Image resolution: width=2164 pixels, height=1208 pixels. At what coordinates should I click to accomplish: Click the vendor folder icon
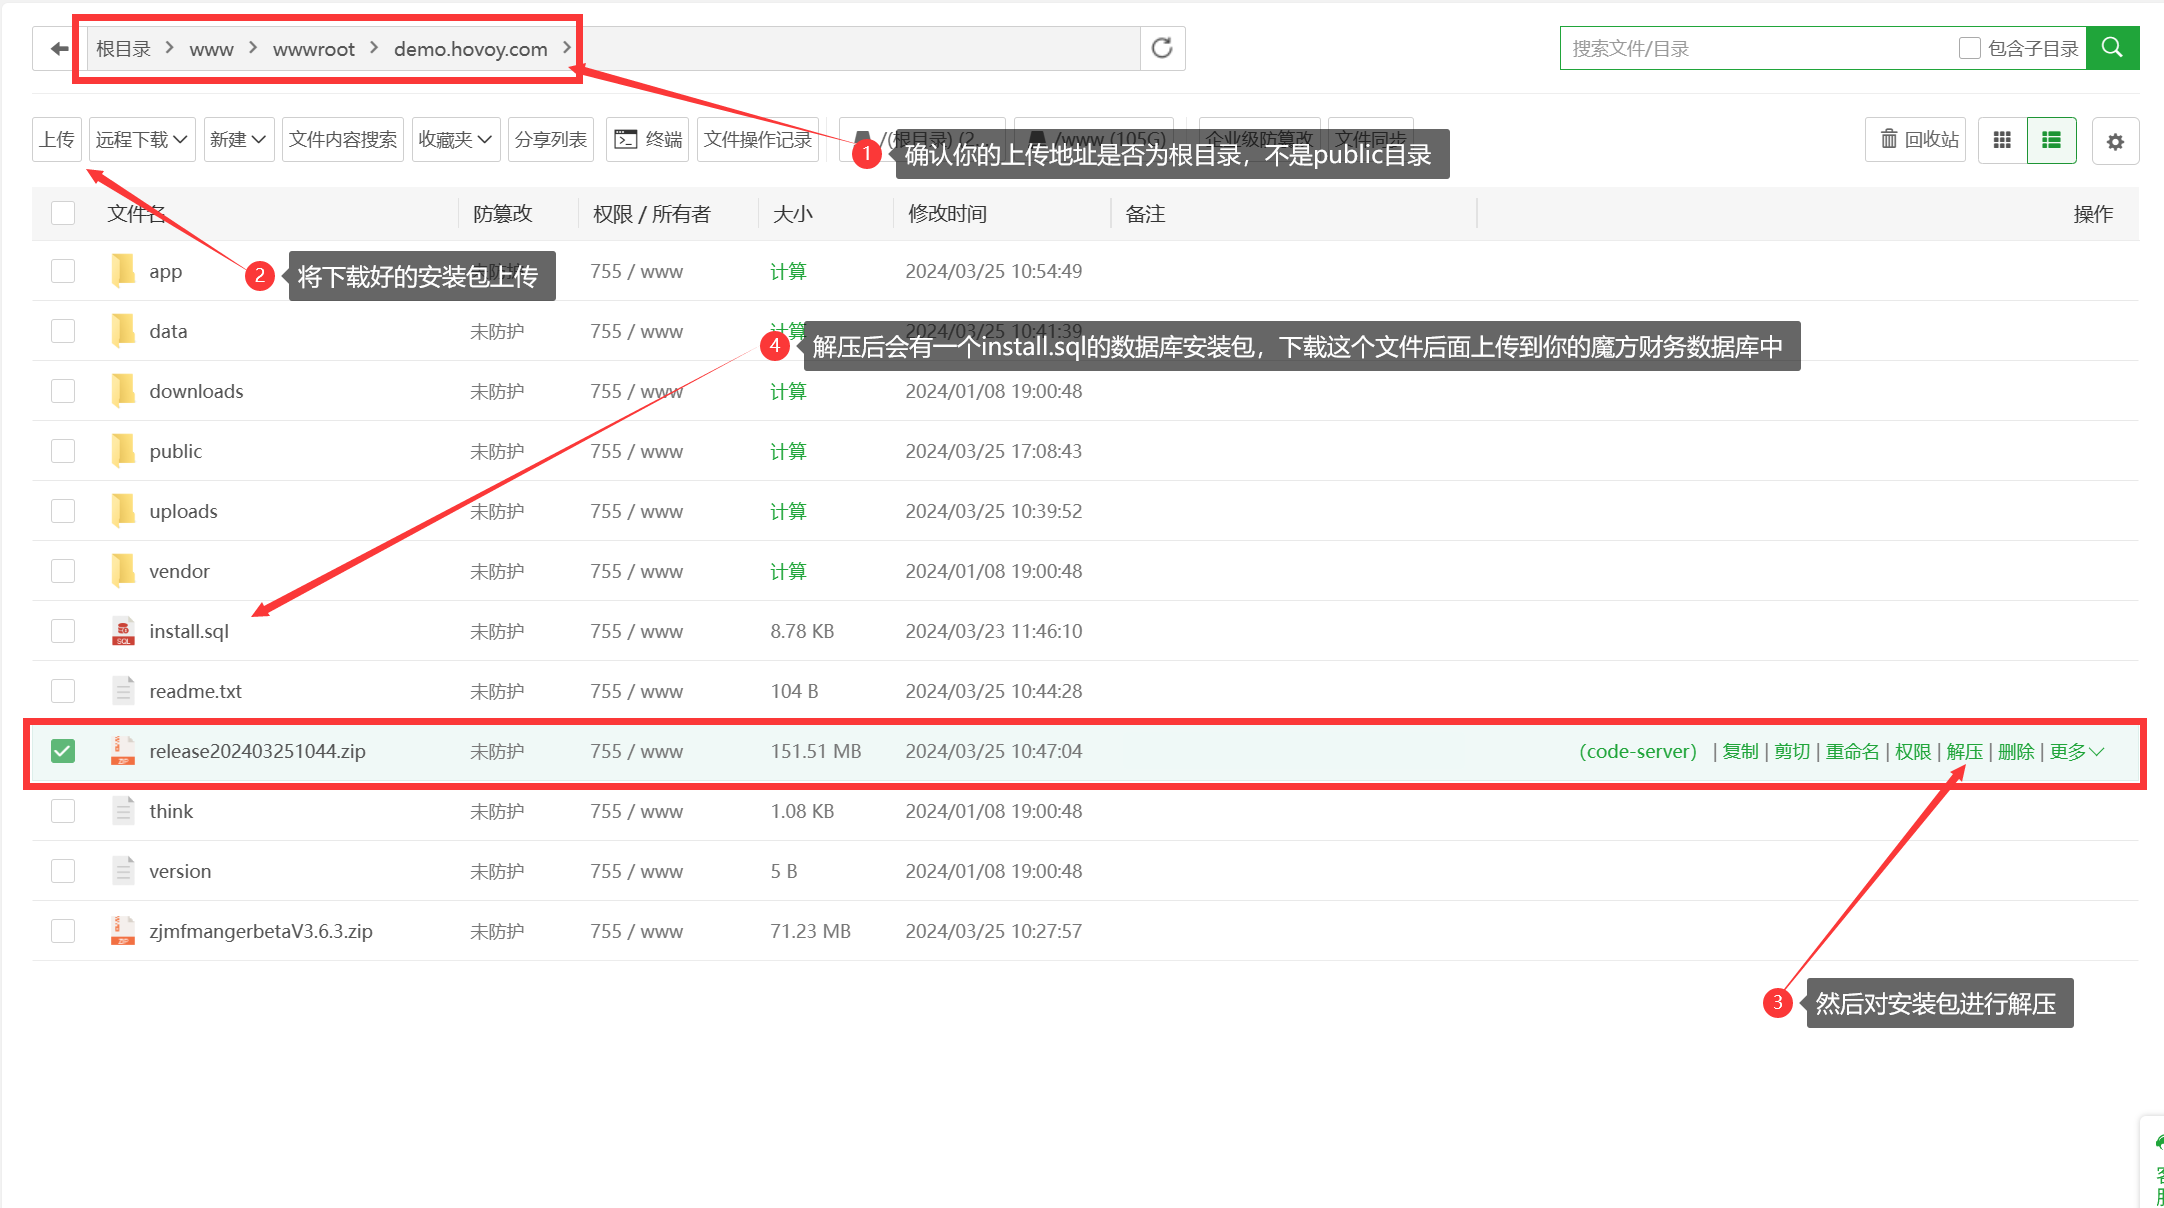(123, 571)
